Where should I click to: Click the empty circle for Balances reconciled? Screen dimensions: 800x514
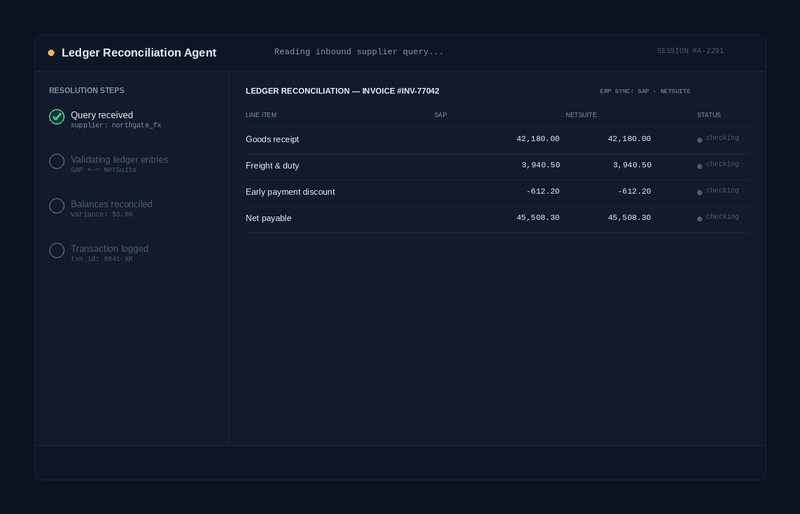[x=57, y=206]
